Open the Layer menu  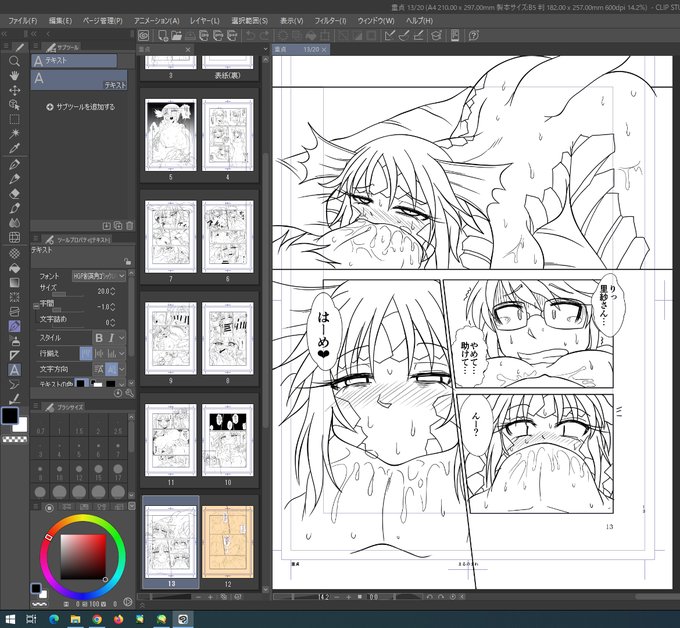pos(205,20)
